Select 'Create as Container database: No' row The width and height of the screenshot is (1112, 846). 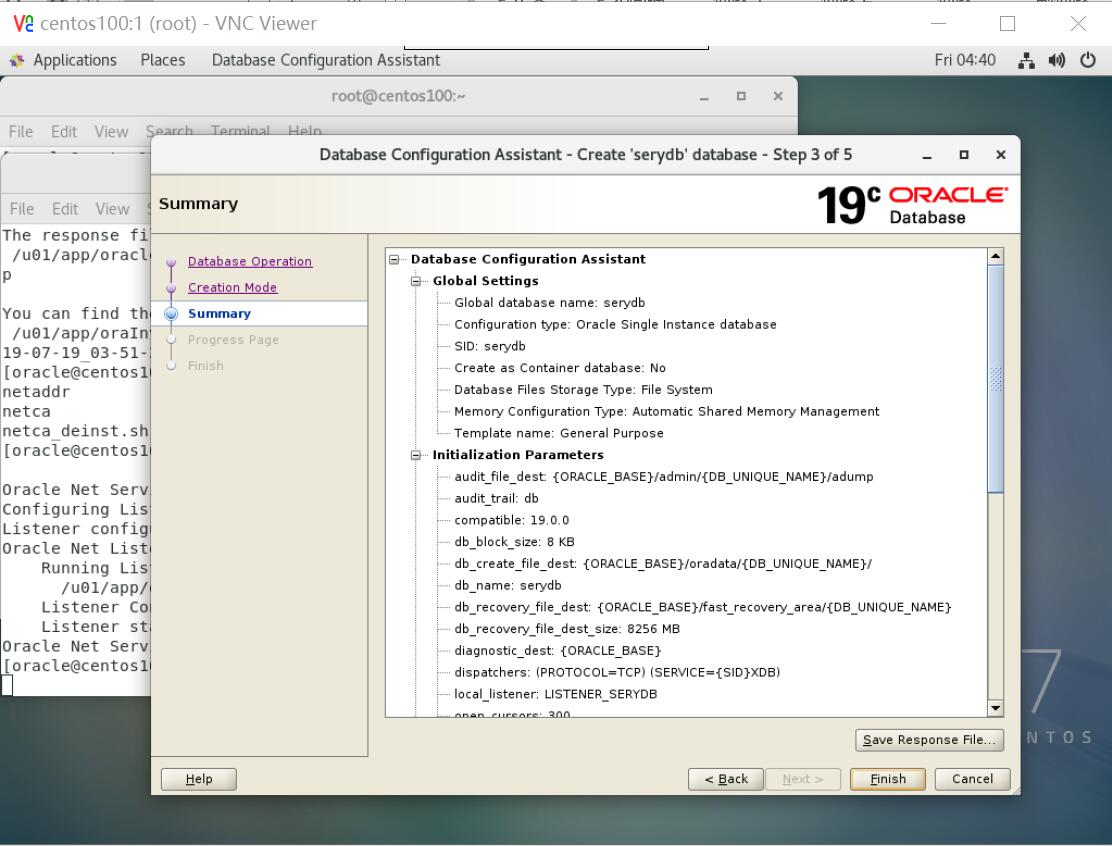(560, 368)
